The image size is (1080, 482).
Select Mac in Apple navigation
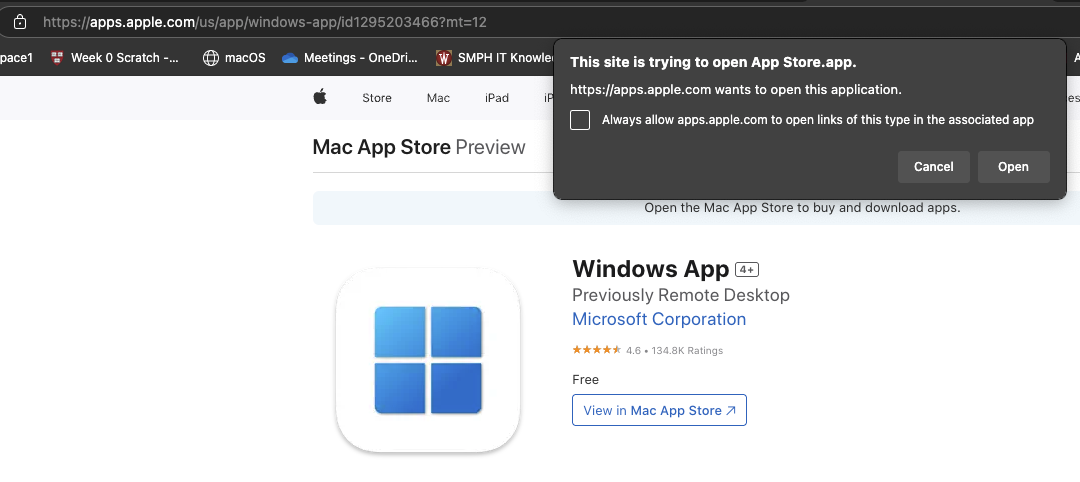tap(438, 98)
